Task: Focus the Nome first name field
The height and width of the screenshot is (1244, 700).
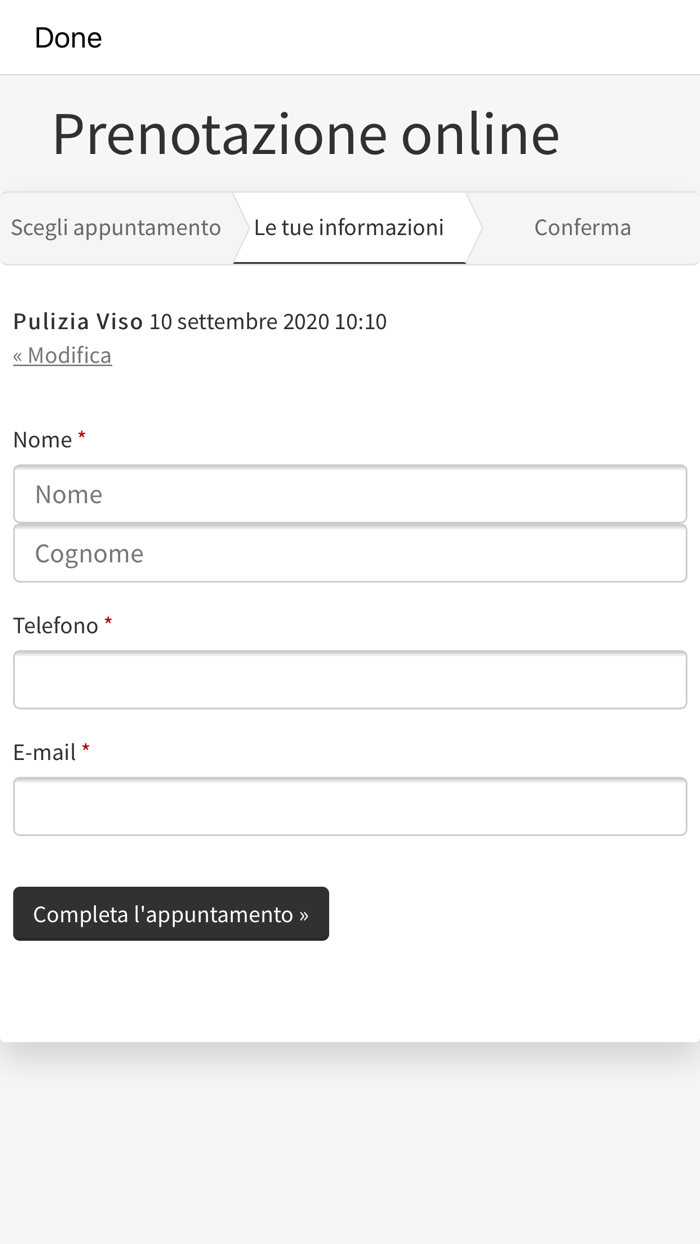Action: point(350,494)
